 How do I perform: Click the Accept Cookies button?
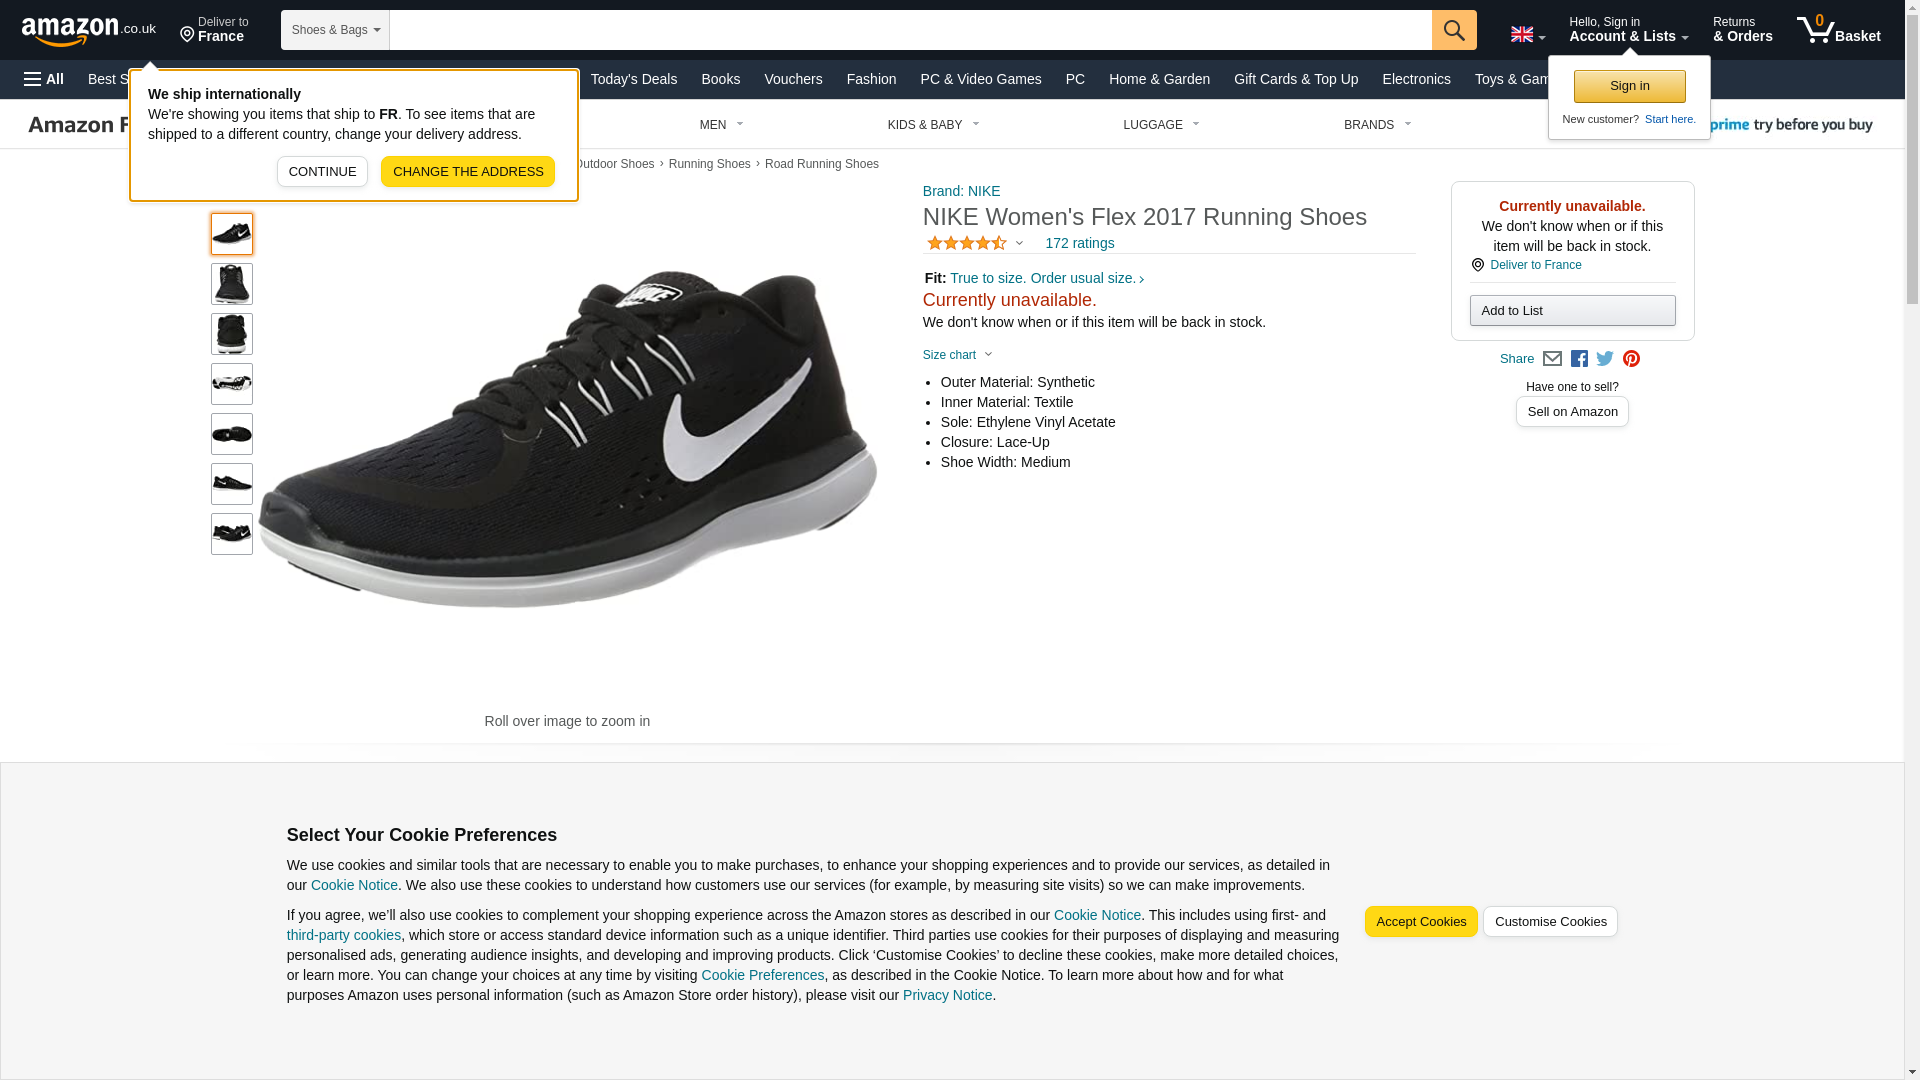1420,922
